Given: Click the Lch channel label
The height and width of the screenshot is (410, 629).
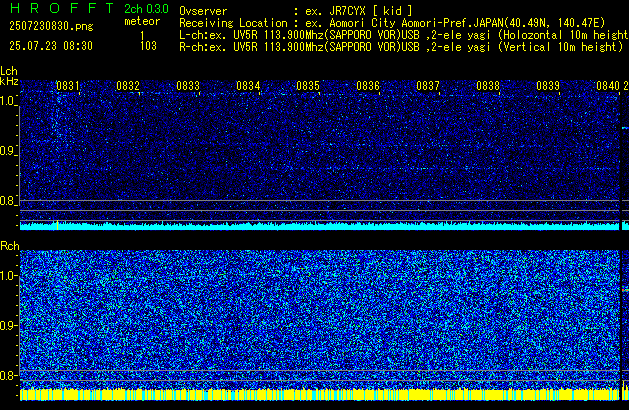Looking at the screenshot, I should pyautogui.click(x=9, y=71).
